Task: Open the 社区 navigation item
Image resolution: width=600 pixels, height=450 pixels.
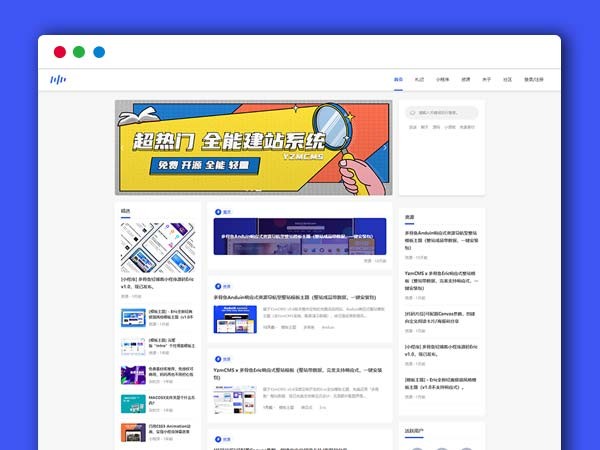Action: tap(507, 80)
